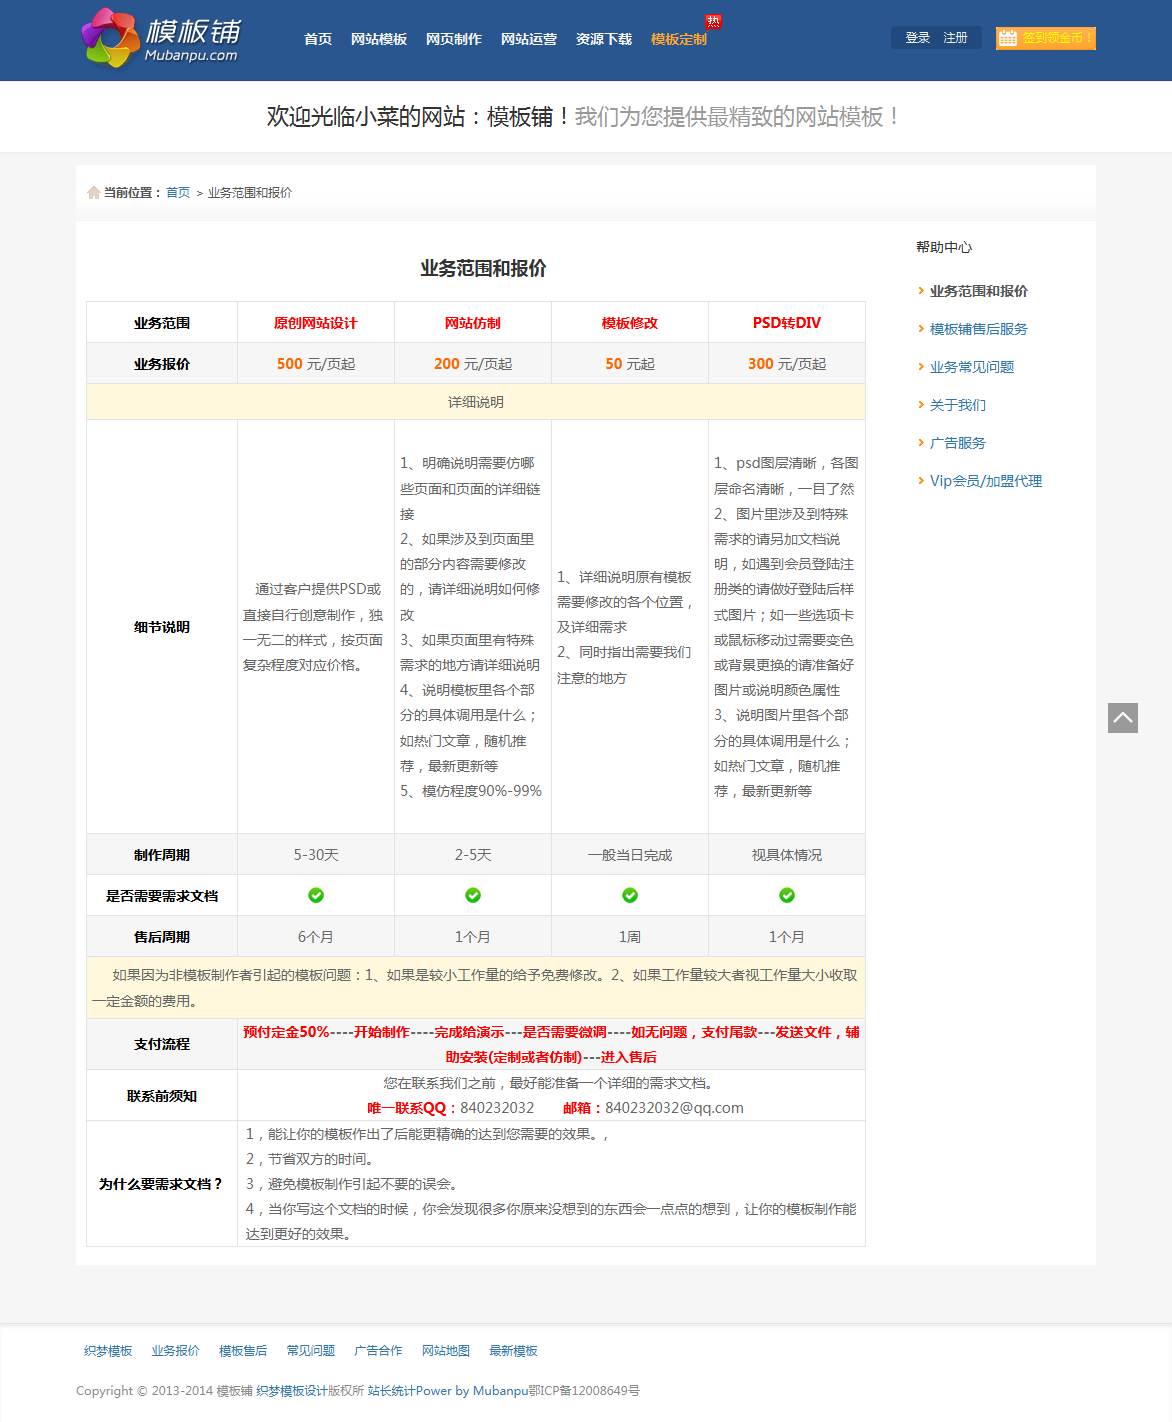Open 网站模板 in the top navigation
1172x1422 pixels.
tap(379, 39)
